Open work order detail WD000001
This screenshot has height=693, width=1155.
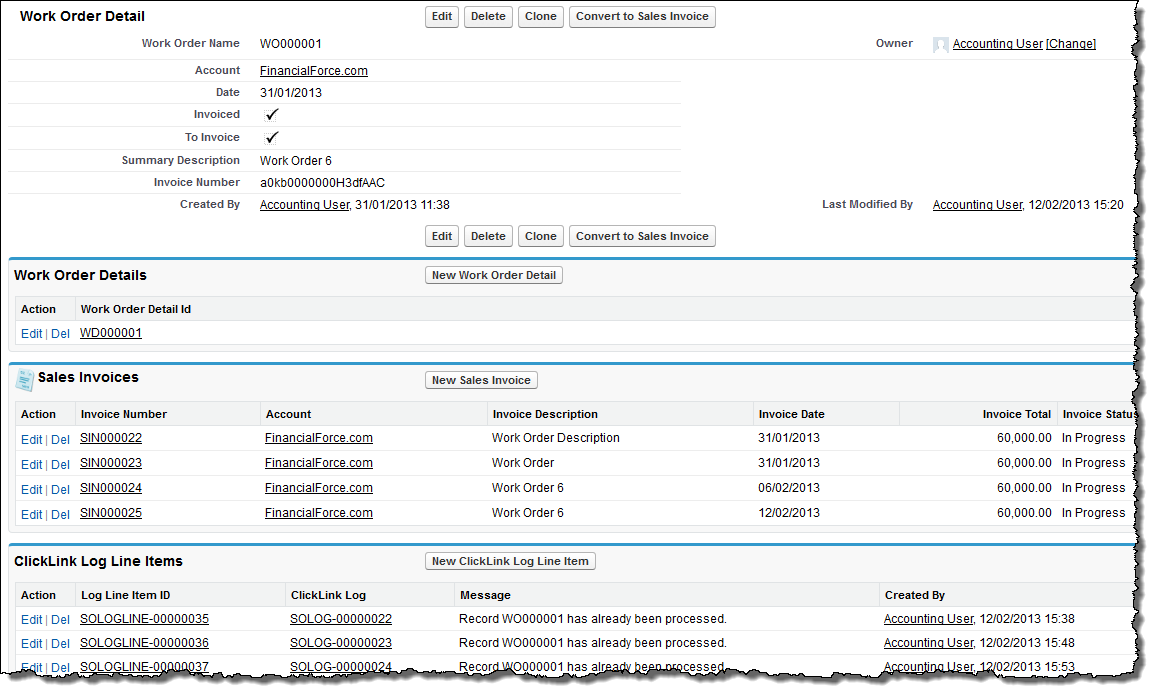pyautogui.click(x=111, y=333)
